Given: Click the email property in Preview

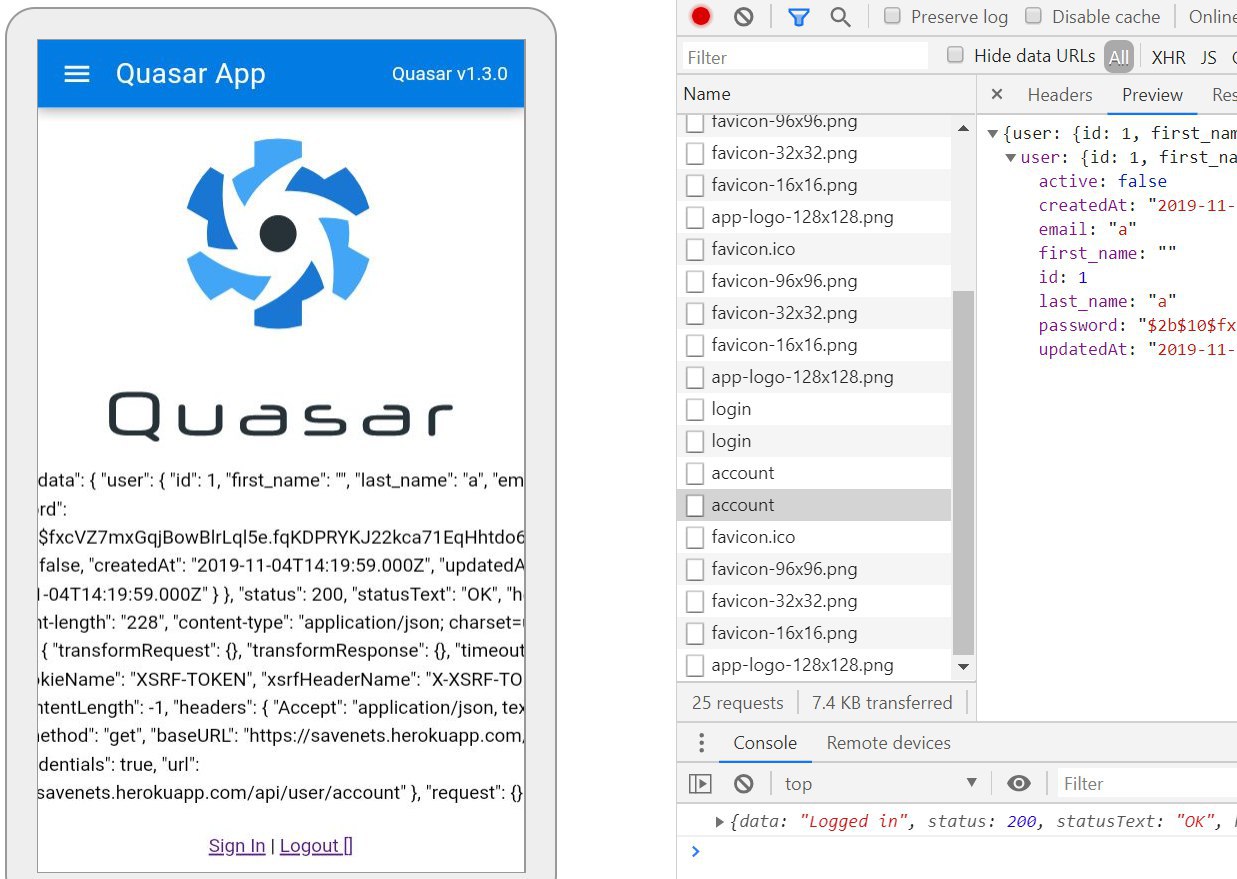Looking at the screenshot, I should (x=1087, y=229).
